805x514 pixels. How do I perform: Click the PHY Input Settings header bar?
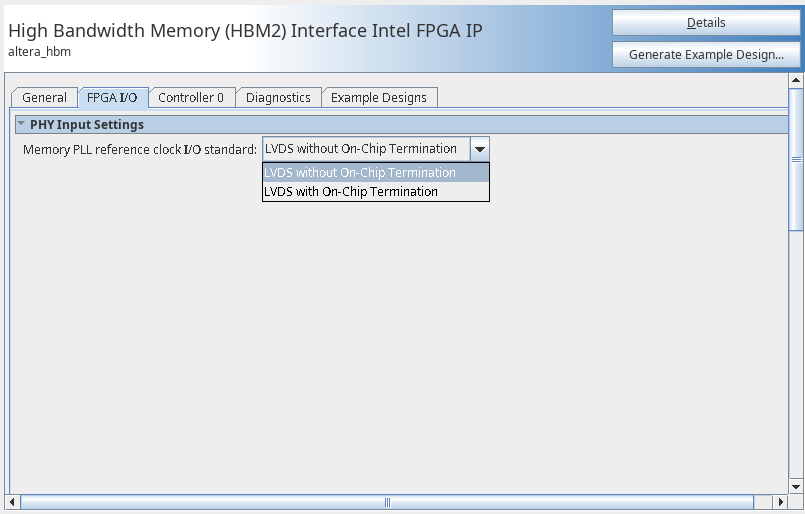pyautogui.click(x=400, y=125)
